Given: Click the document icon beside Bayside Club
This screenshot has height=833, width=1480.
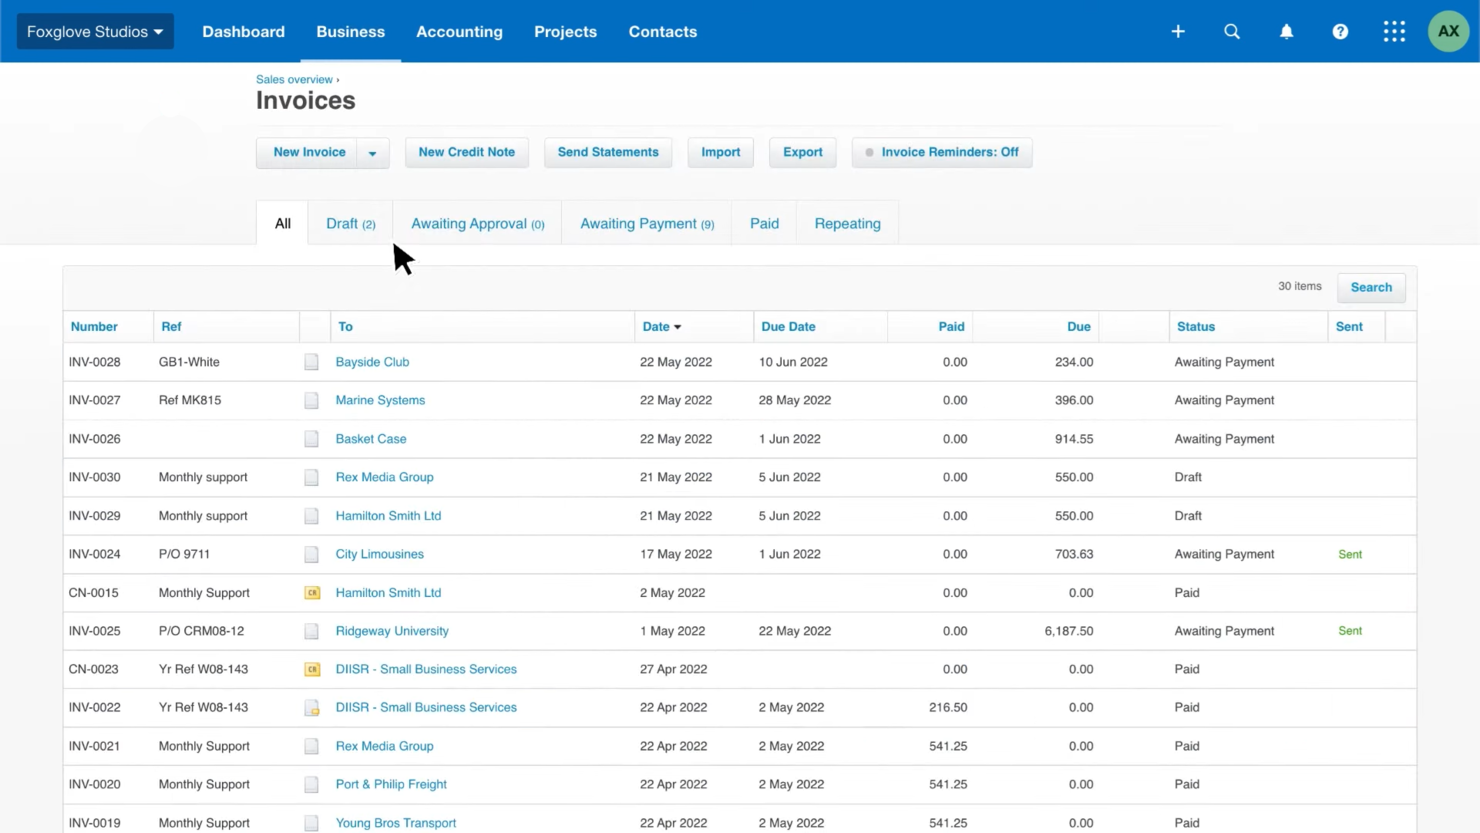Looking at the screenshot, I should 311,362.
